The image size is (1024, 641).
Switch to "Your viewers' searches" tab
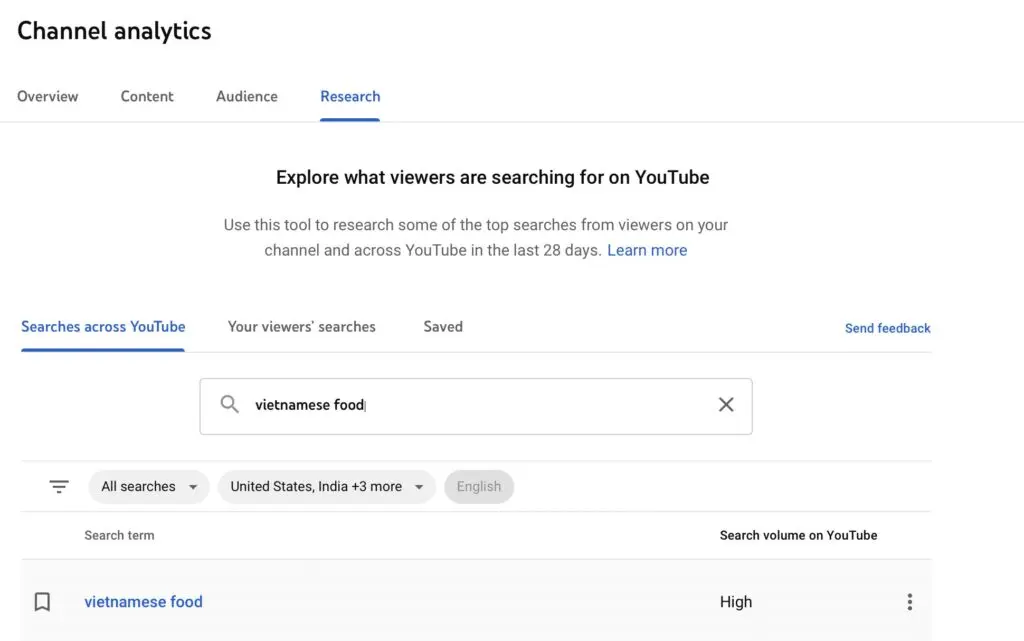pos(301,326)
